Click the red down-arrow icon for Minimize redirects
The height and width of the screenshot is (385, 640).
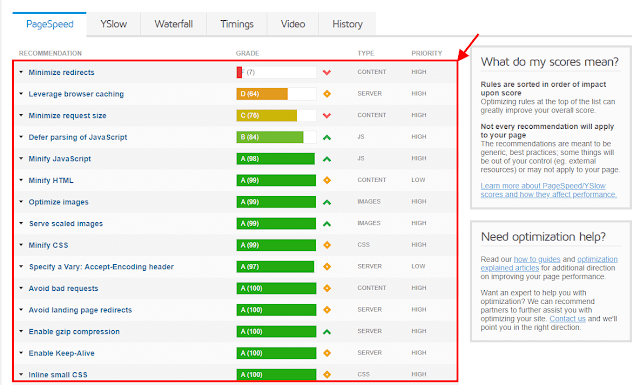tap(327, 73)
